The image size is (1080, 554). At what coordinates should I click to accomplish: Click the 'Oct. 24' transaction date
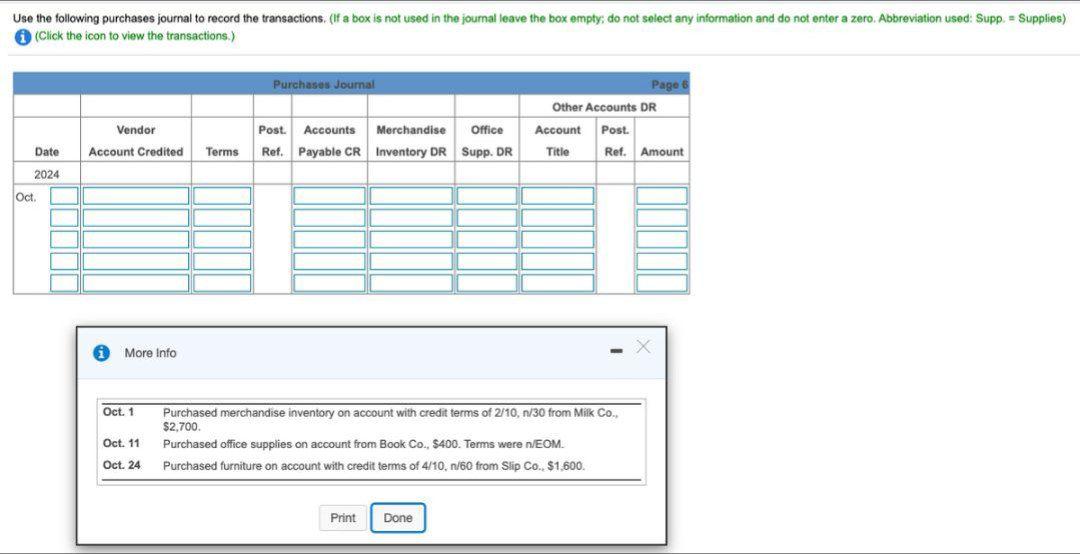pyautogui.click(x=122, y=465)
